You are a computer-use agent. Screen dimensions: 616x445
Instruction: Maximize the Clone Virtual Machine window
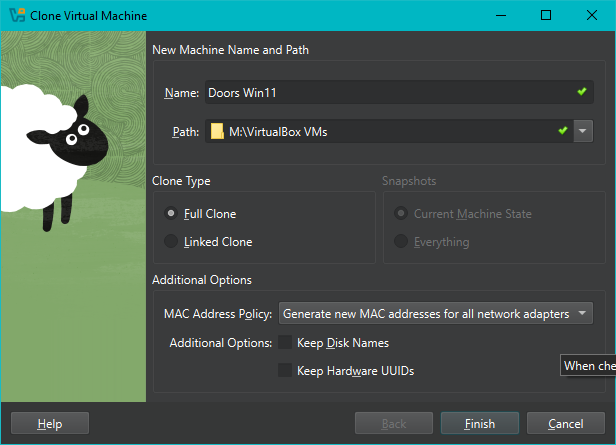point(546,15)
